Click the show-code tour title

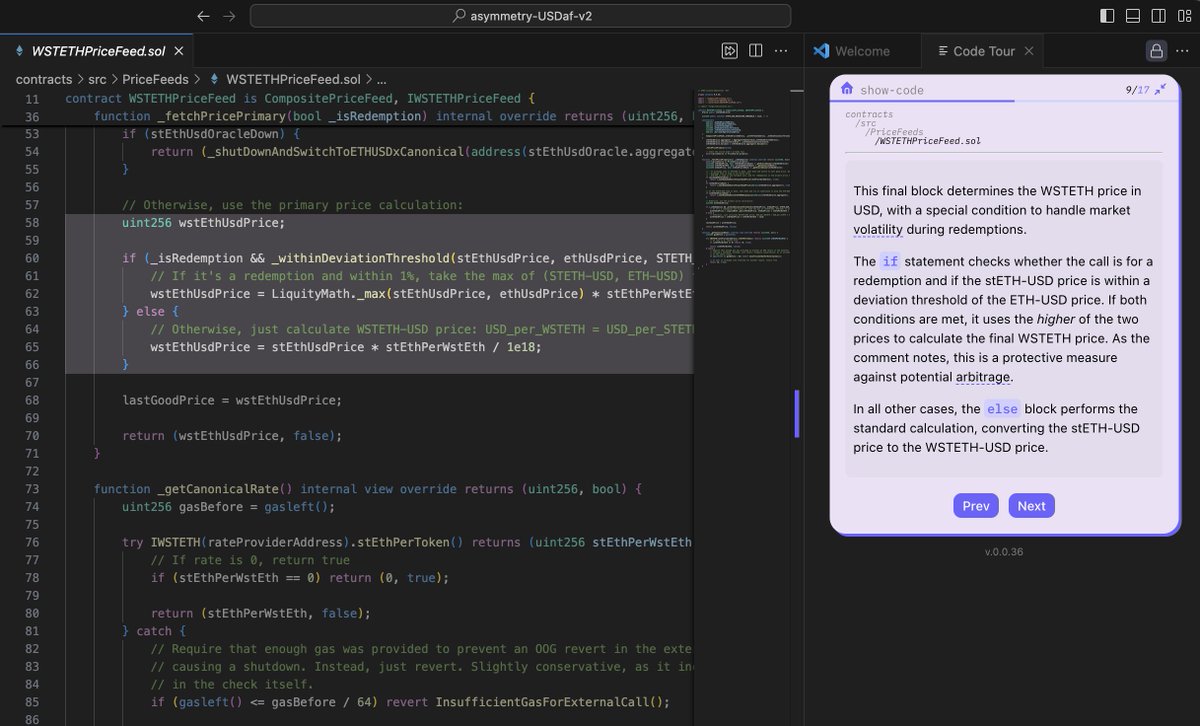pyautogui.click(x=892, y=90)
